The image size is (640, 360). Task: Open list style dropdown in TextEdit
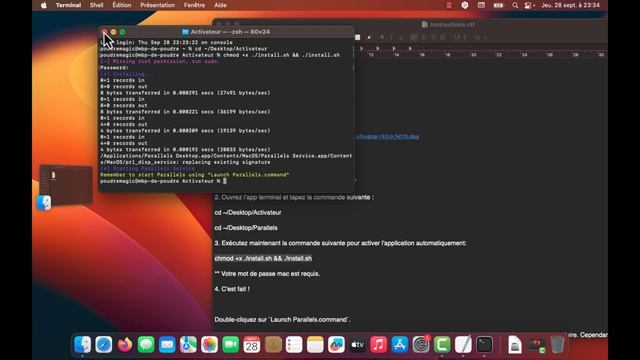480,37
